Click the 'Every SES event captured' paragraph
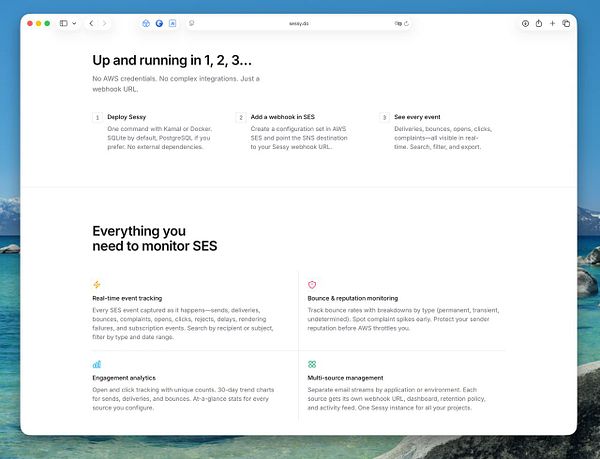This screenshot has width=600, height=459. pyautogui.click(x=183, y=324)
